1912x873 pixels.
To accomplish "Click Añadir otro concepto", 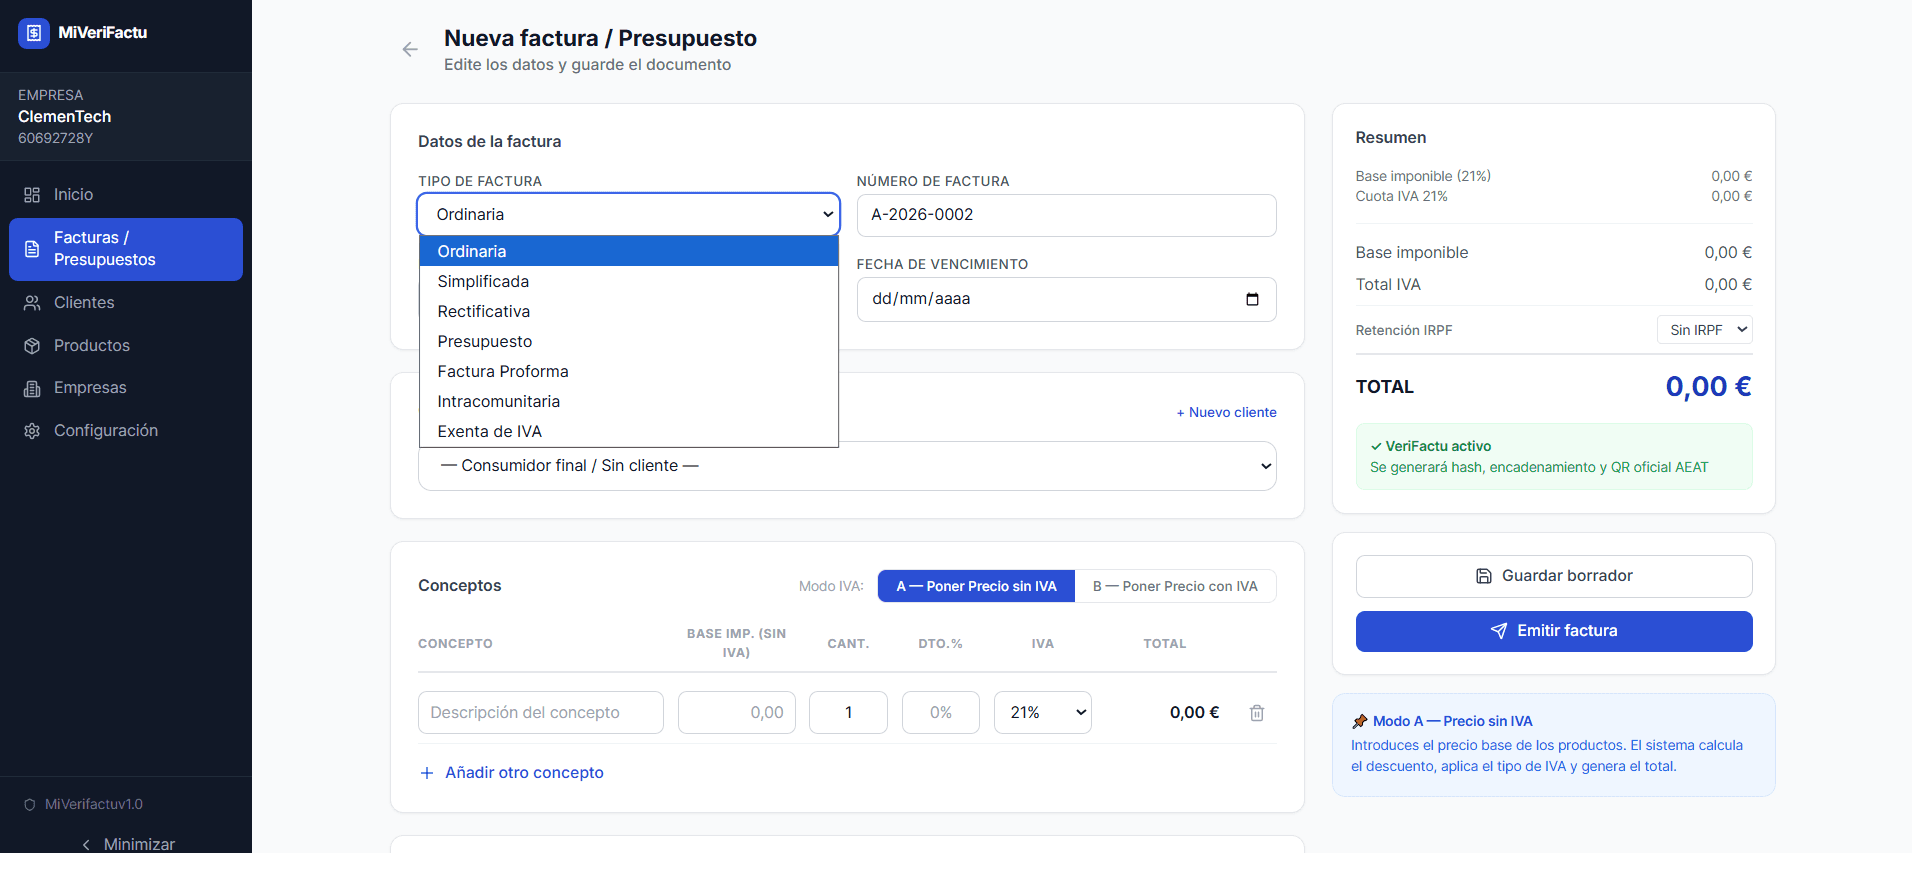I will coord(512,773).
